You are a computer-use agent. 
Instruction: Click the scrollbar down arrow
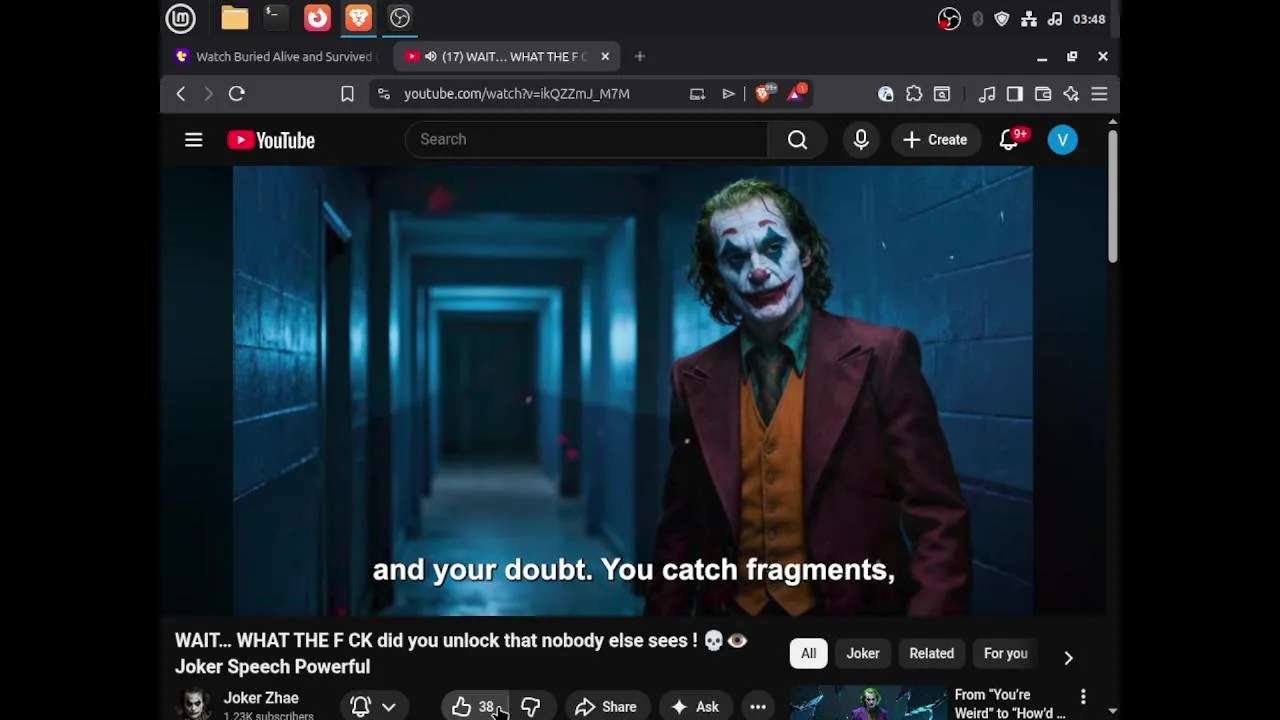[1112, 711]
